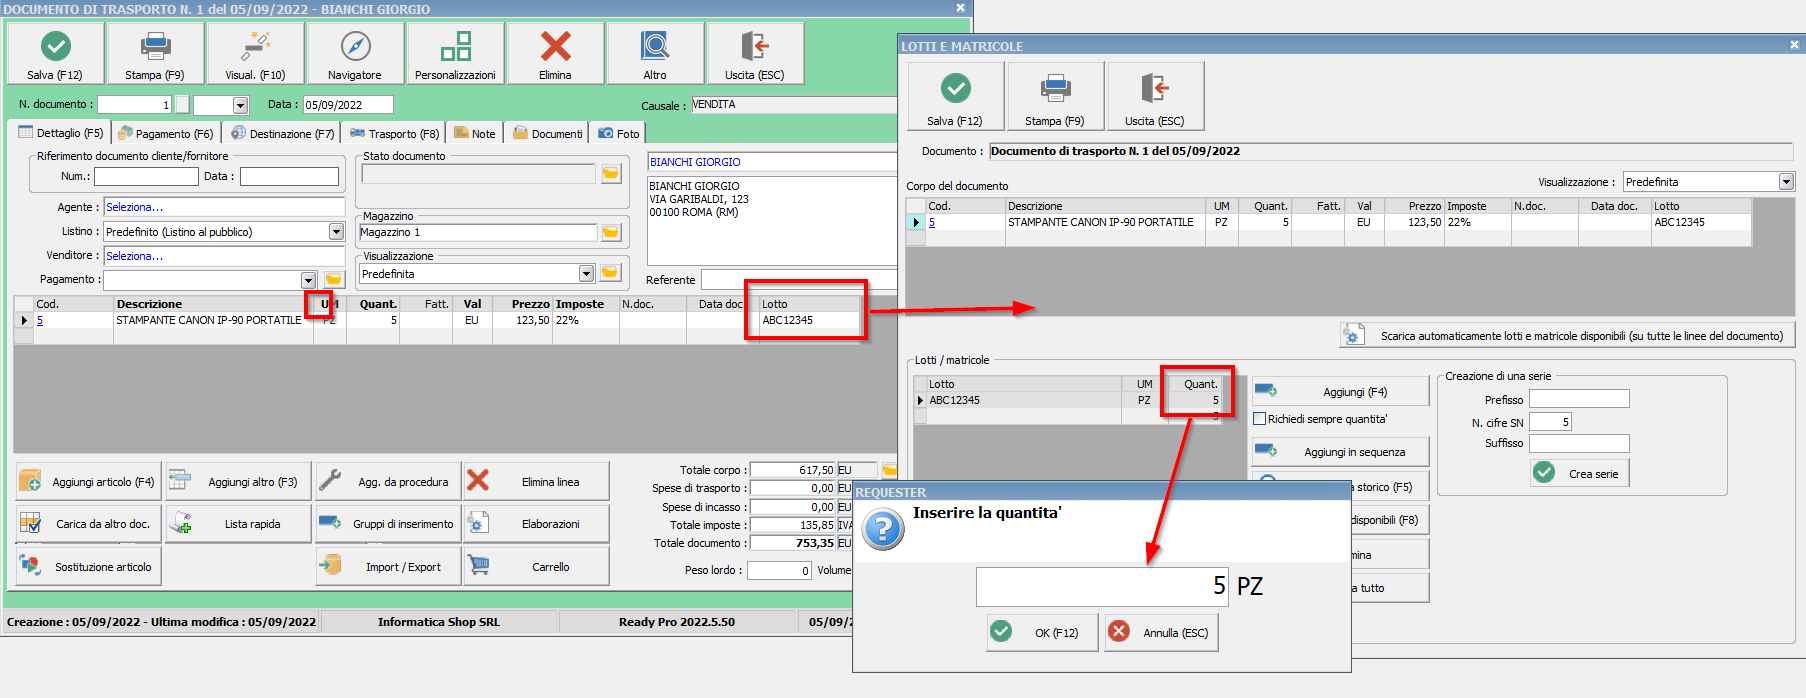Click Aggiungi altro (F3) button
Viewport: 1806px width, 698px height.
click(x=238, y=482)
